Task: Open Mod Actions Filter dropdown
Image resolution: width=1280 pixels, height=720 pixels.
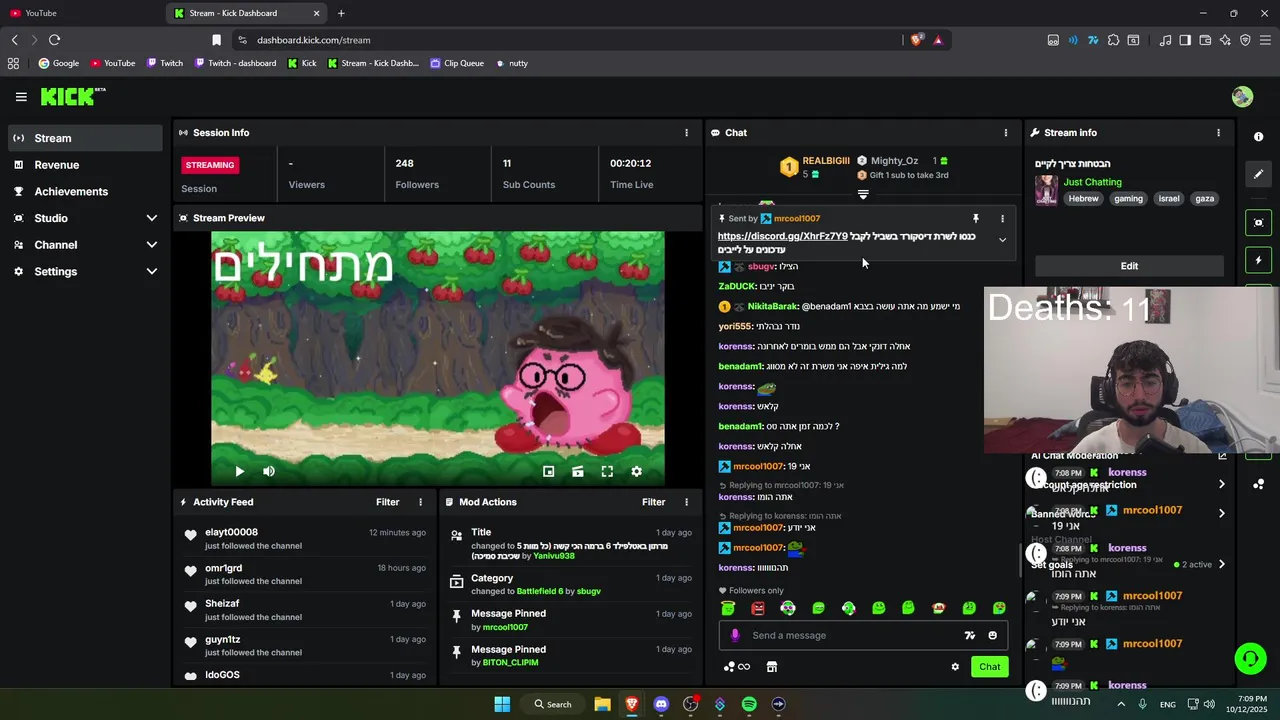Action: 653,502
